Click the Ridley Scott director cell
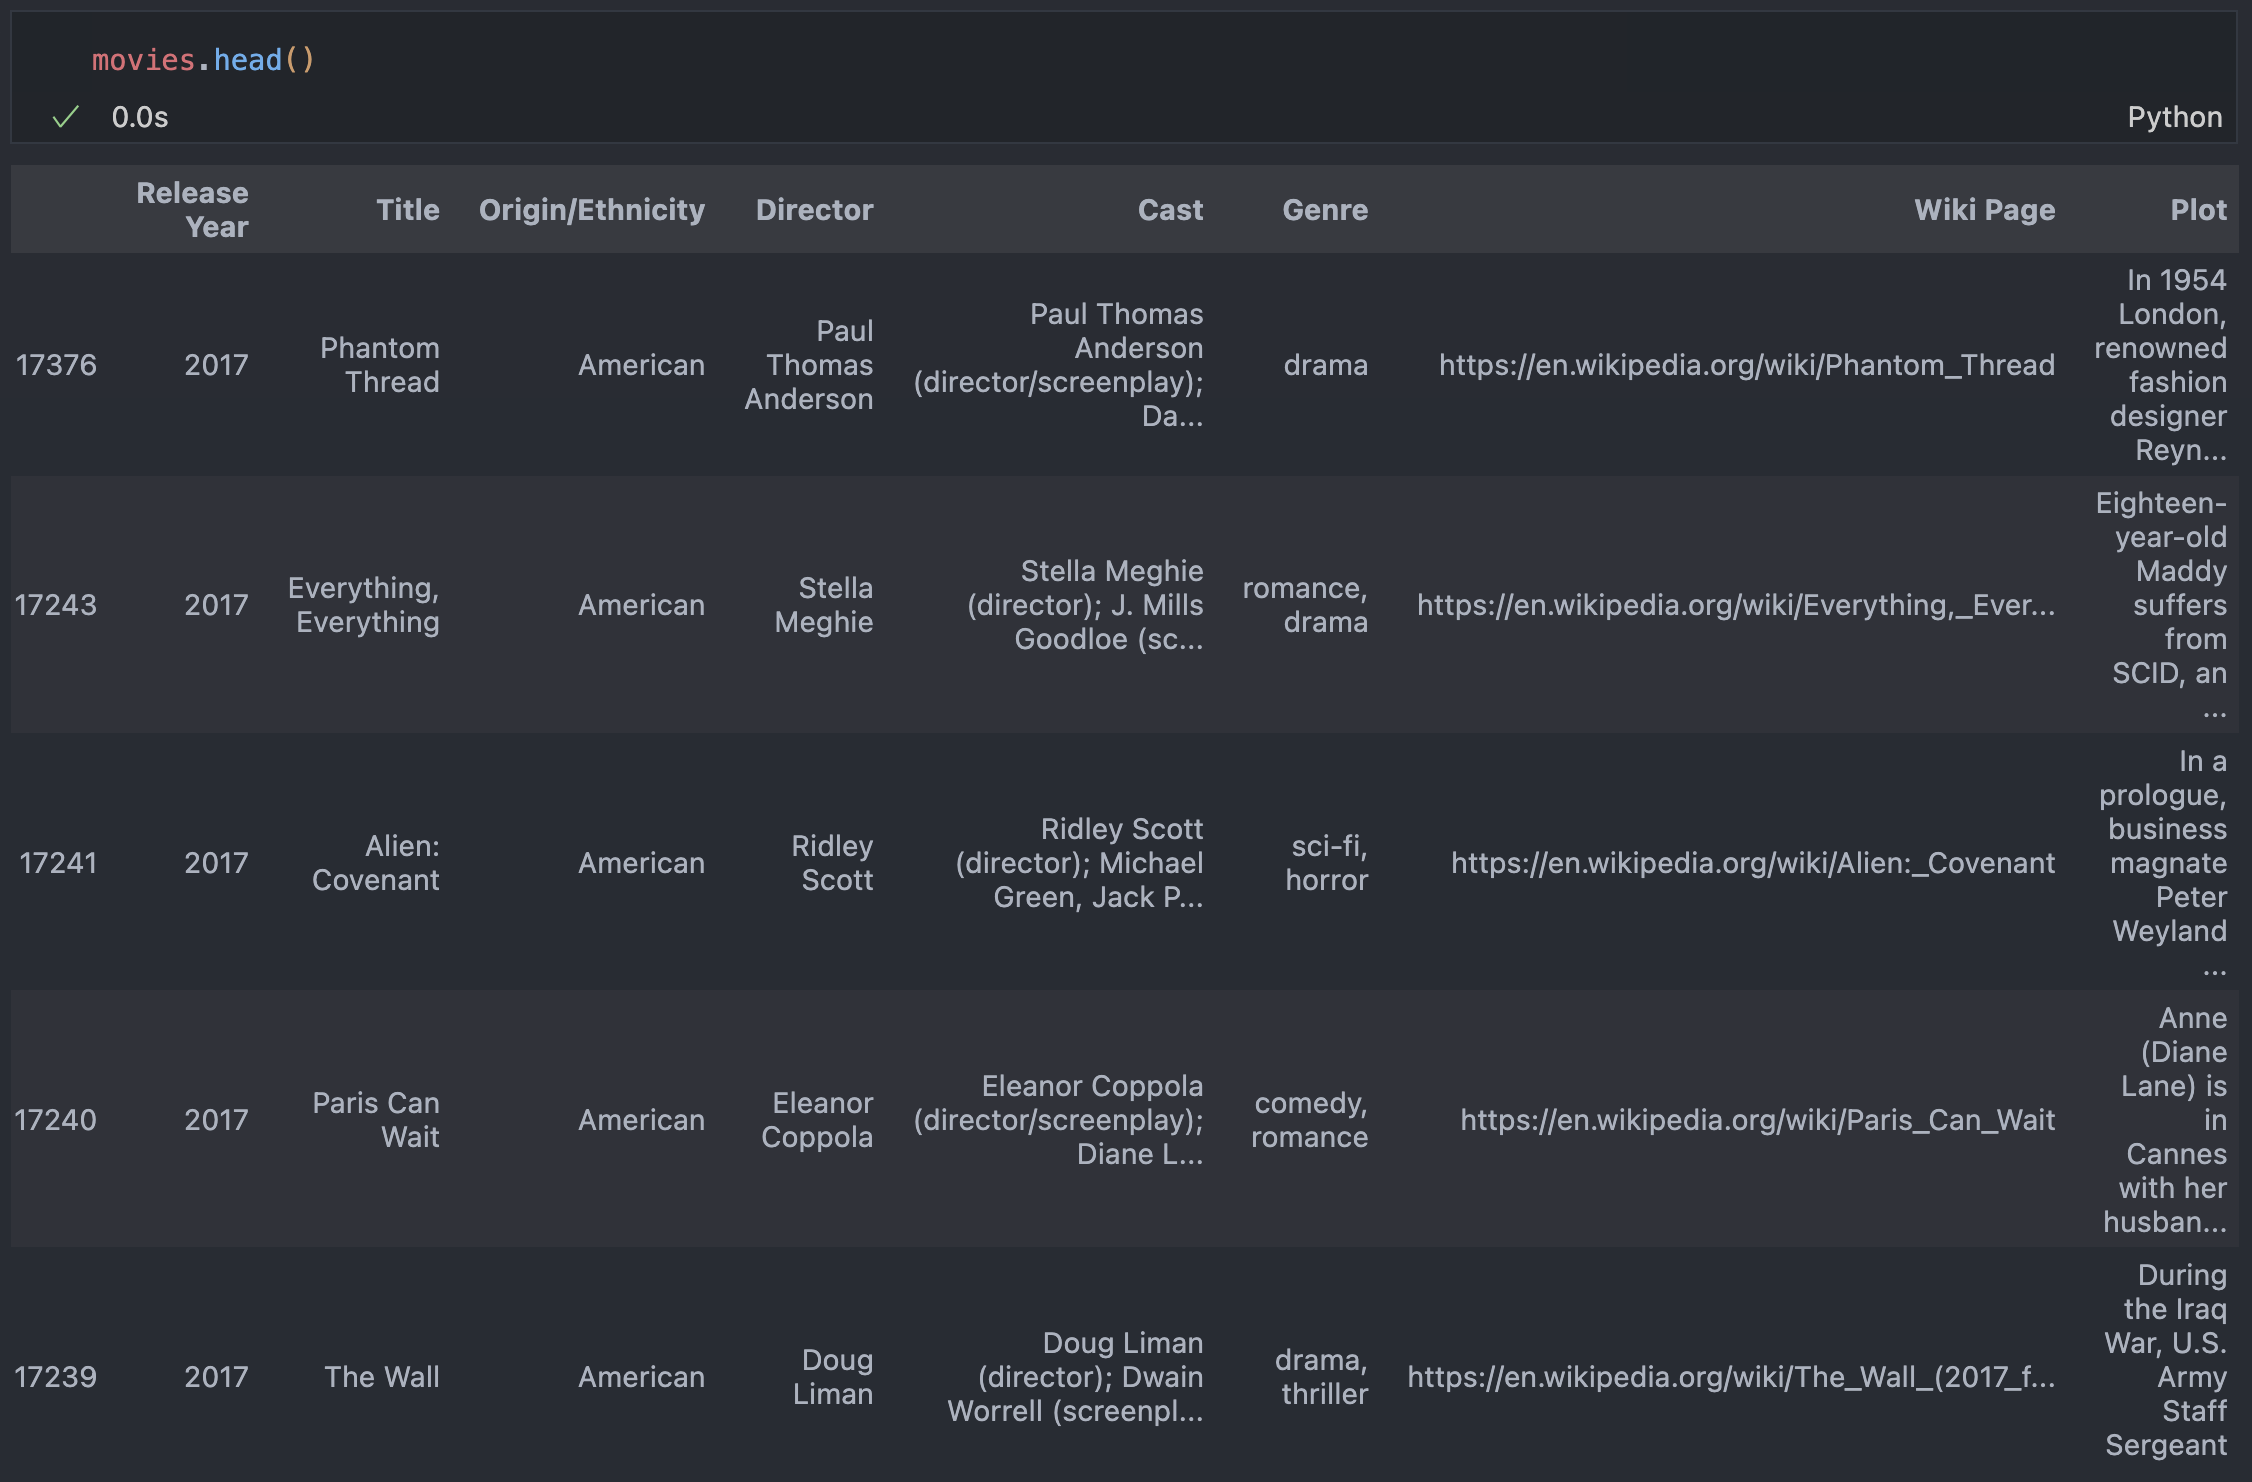Image resolution: width=2252 pixels, height=1482 pixels. point(832,863)
